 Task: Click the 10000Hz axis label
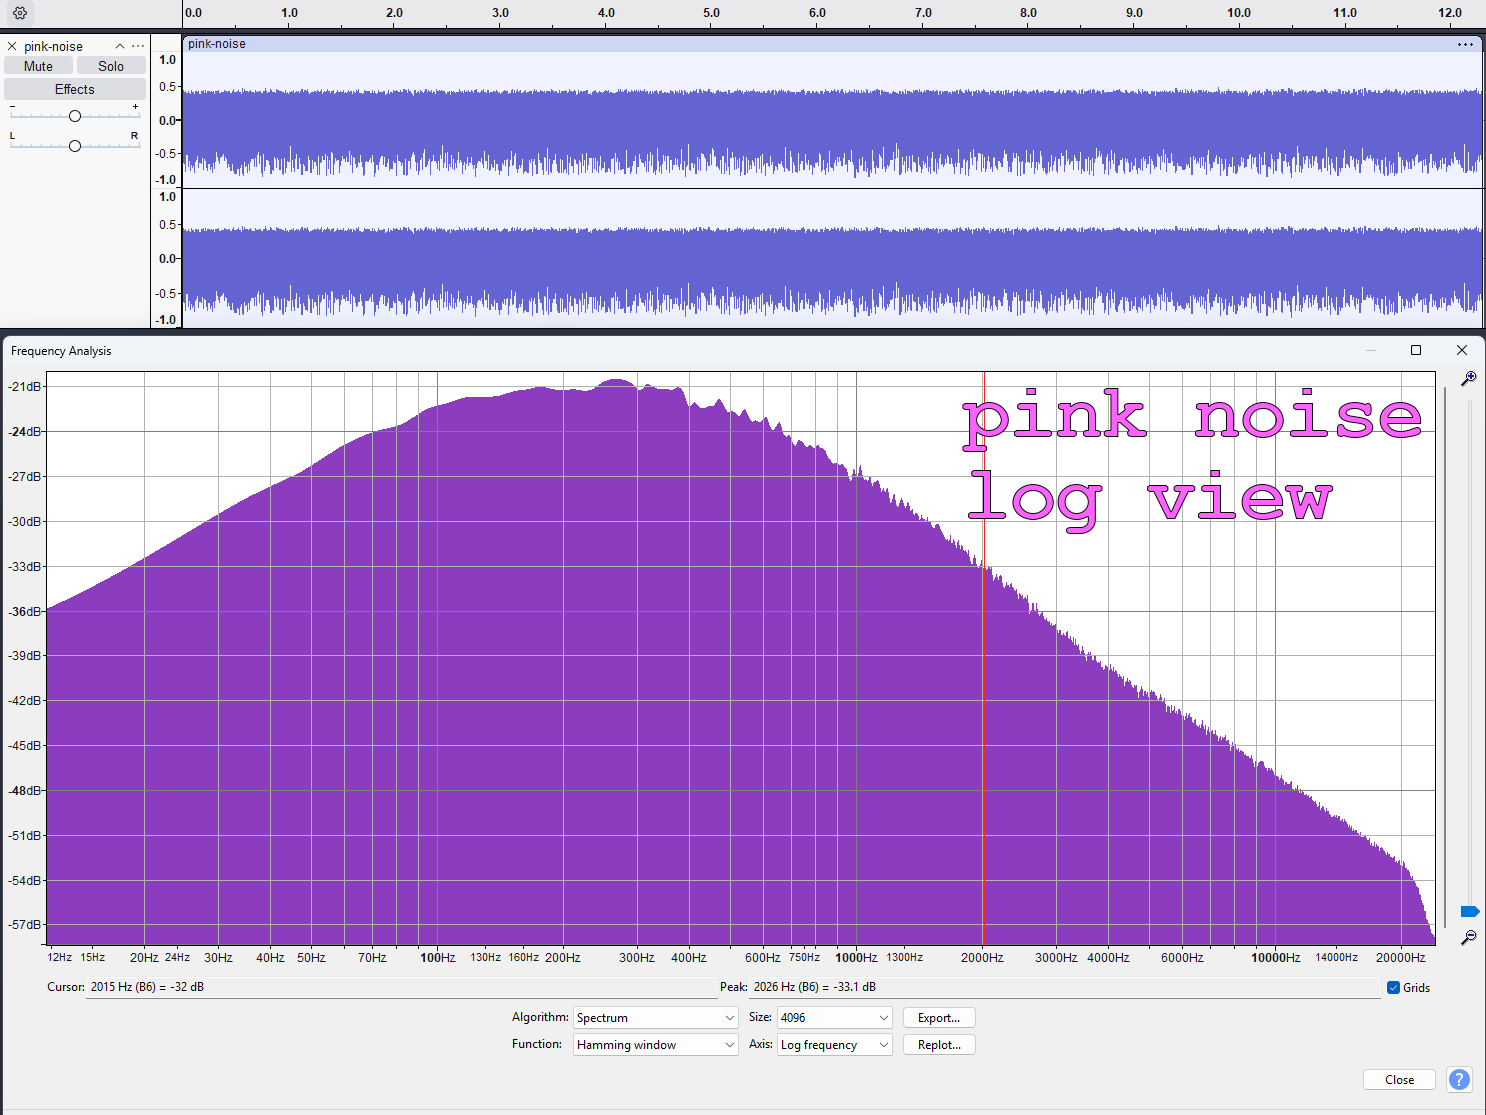[1275, 957]
